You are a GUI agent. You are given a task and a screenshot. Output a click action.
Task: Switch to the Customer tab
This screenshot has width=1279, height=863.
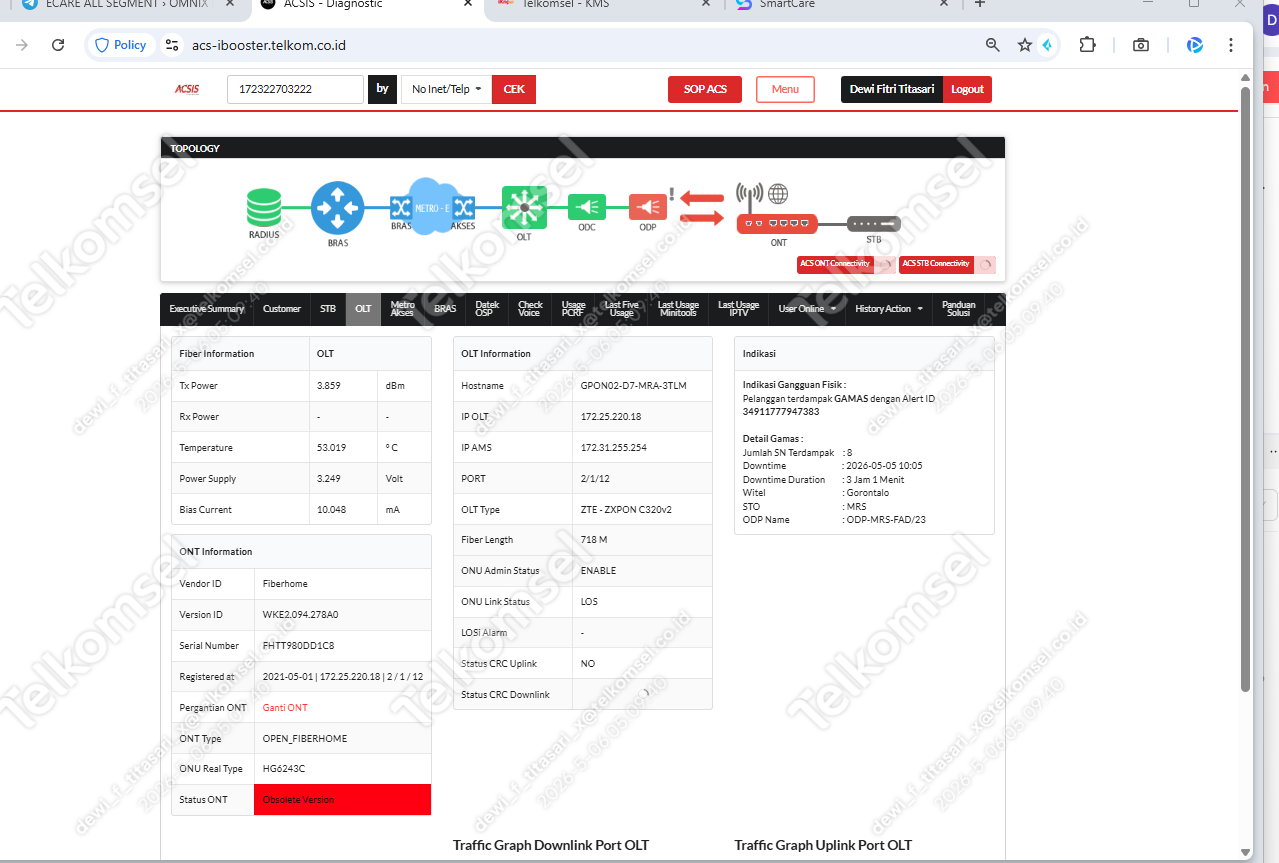click(x=282, y=309)
